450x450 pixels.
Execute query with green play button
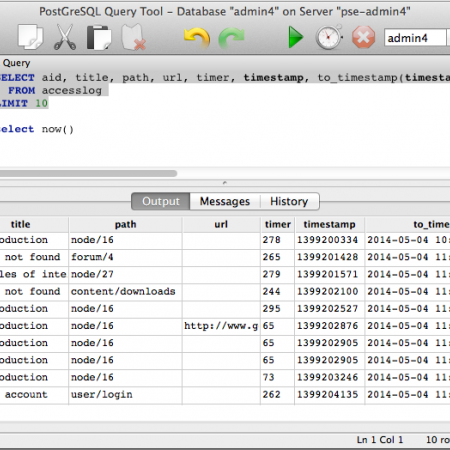(x=296, y=37)
